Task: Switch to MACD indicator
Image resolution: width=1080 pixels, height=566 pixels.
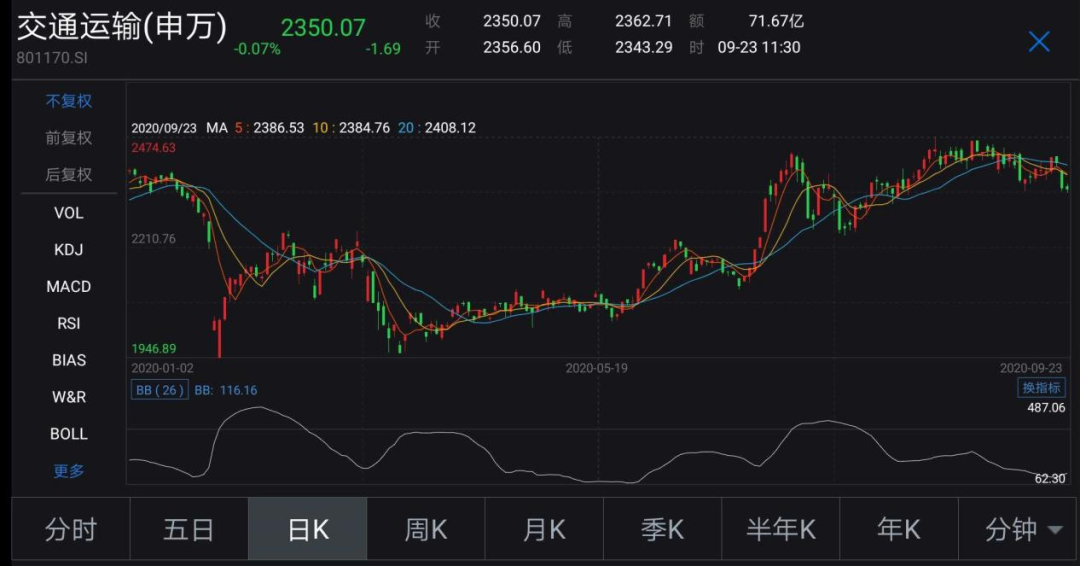Action: pyautogui.click(x=68, y=287)
